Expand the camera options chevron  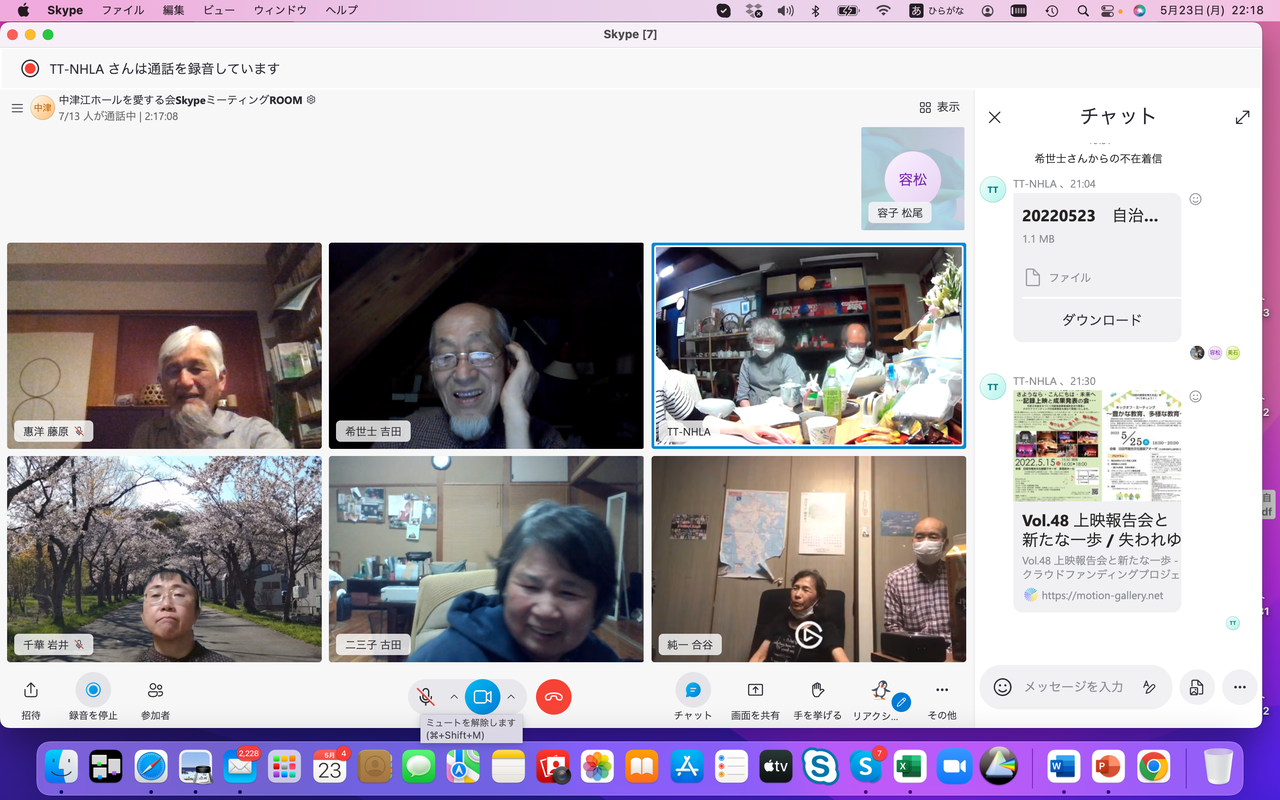tap(511, 696)
